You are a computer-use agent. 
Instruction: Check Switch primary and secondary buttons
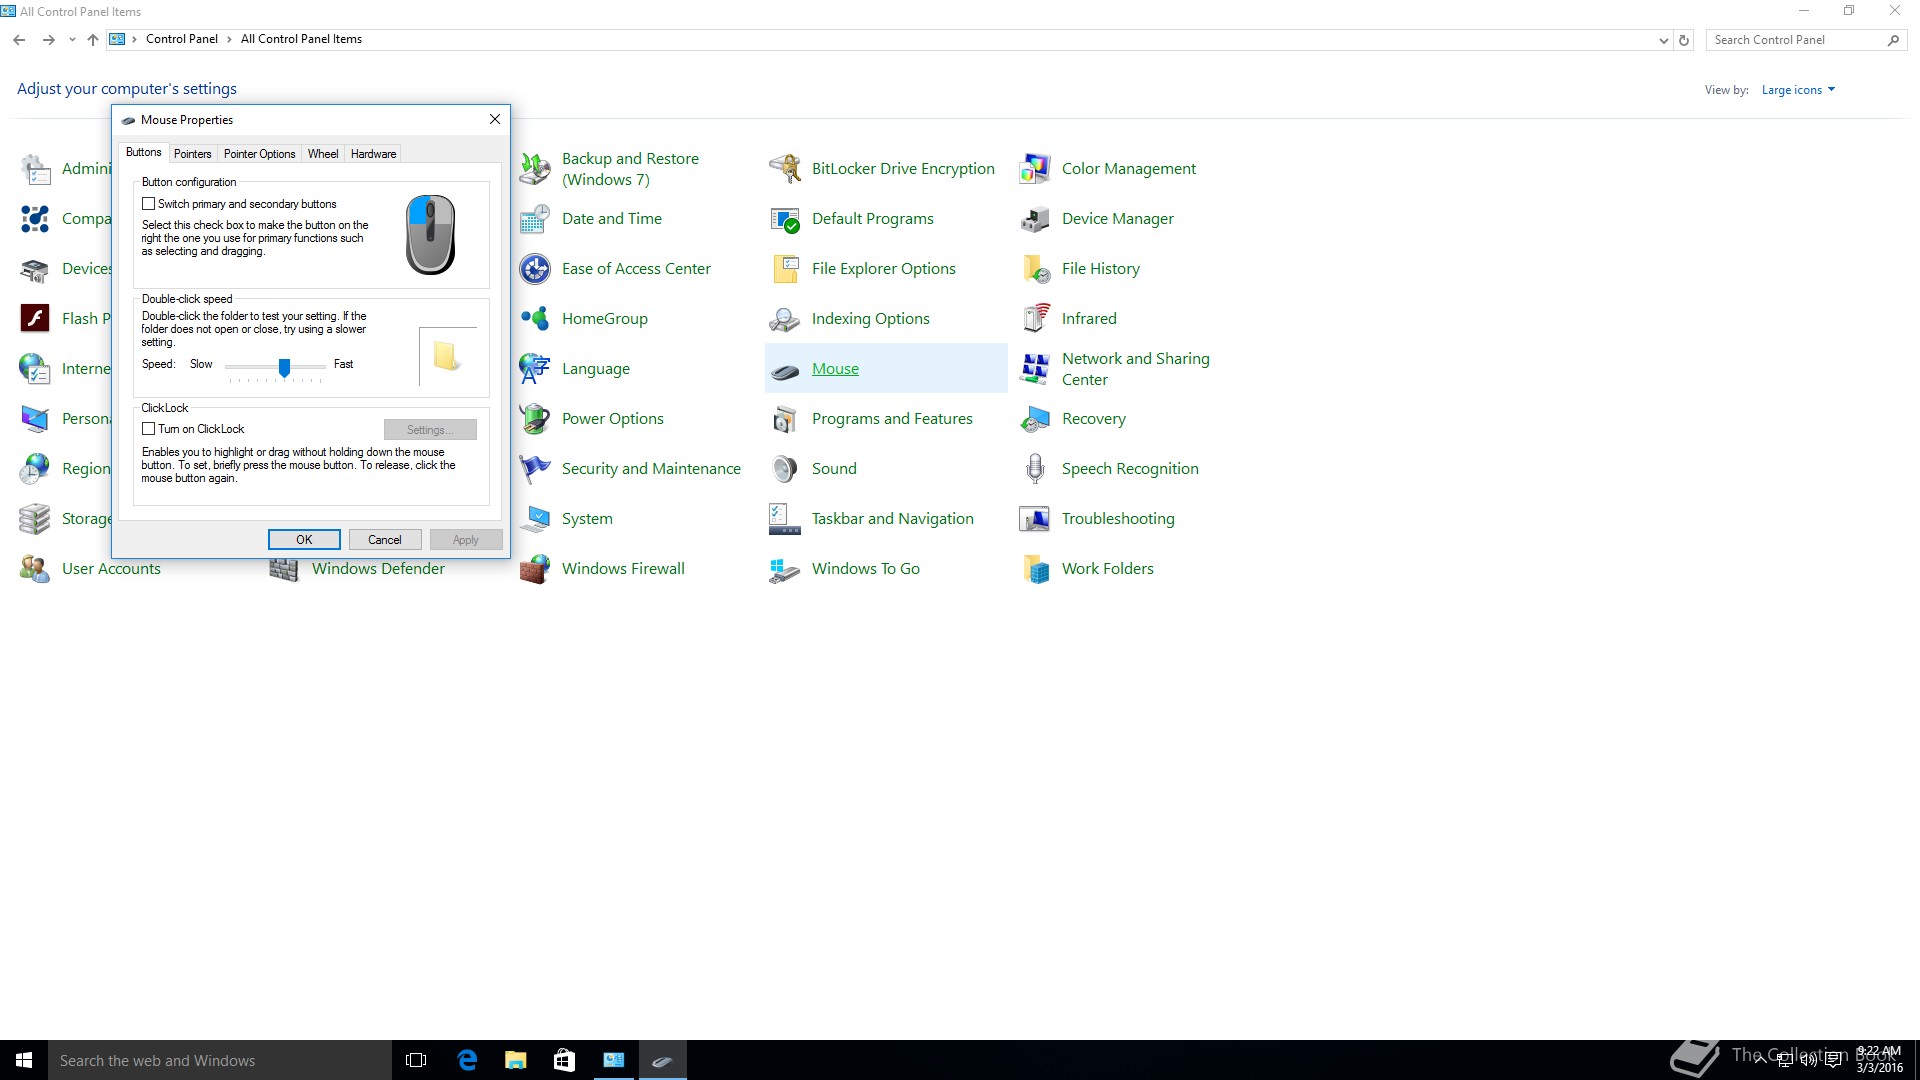[149, 204]
